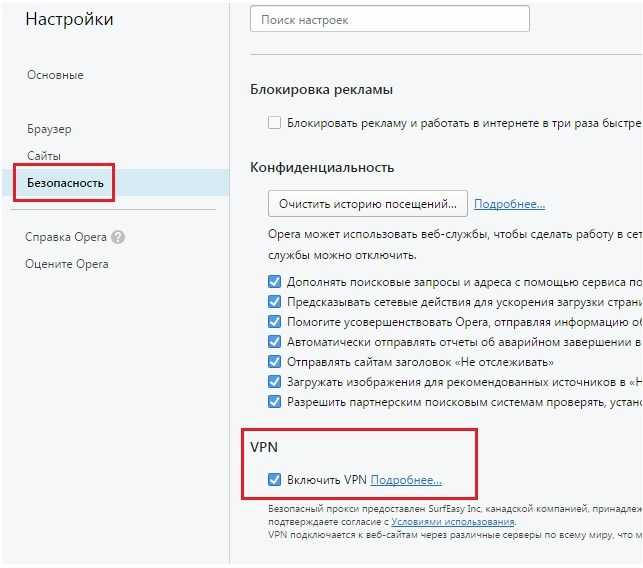Disable Помогите усовершенствовать Opera checkbox

pos(274,322)
